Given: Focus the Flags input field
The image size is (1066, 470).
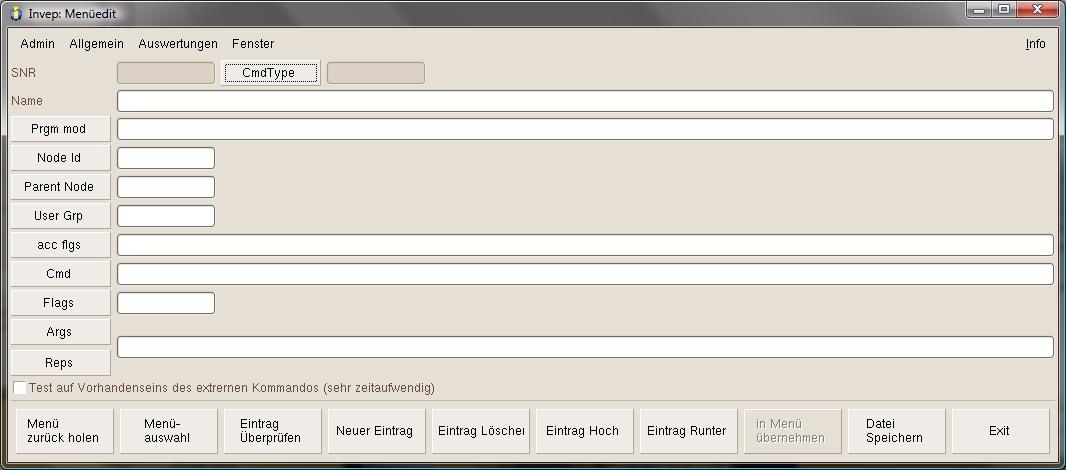Looking at the screenshot, I should coord(166,303).
